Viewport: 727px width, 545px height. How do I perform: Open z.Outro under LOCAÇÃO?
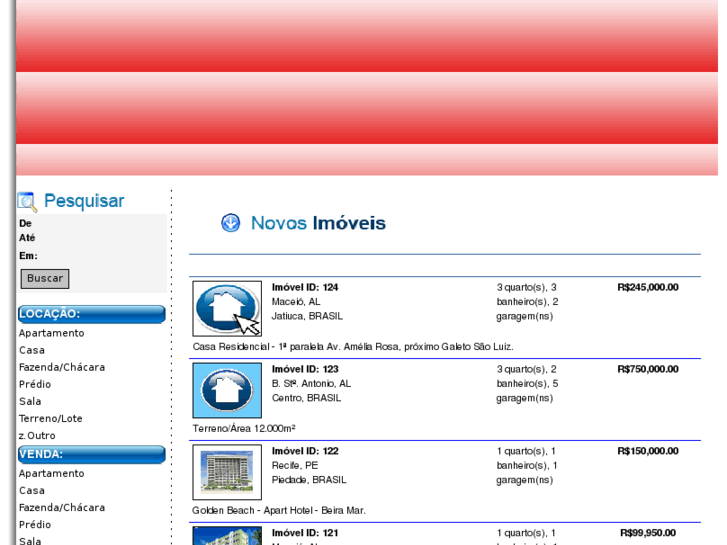coord(37,436)
